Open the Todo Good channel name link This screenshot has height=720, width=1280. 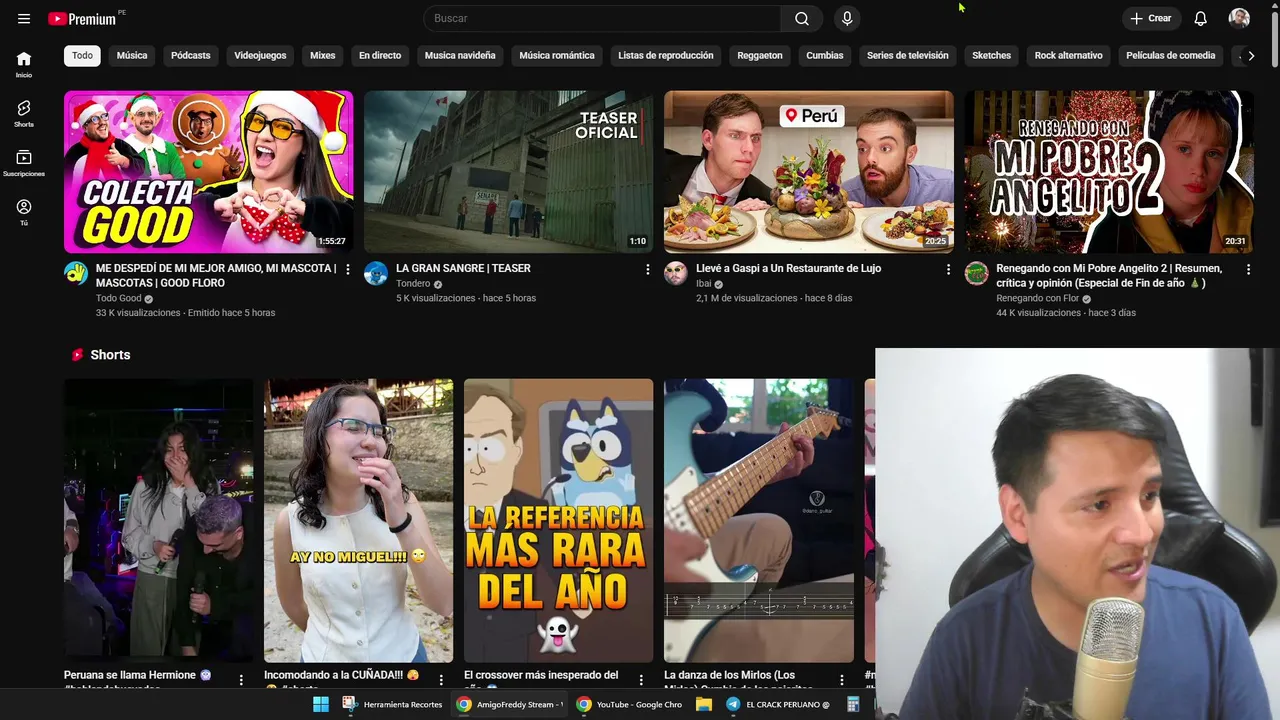pos(119,298)
